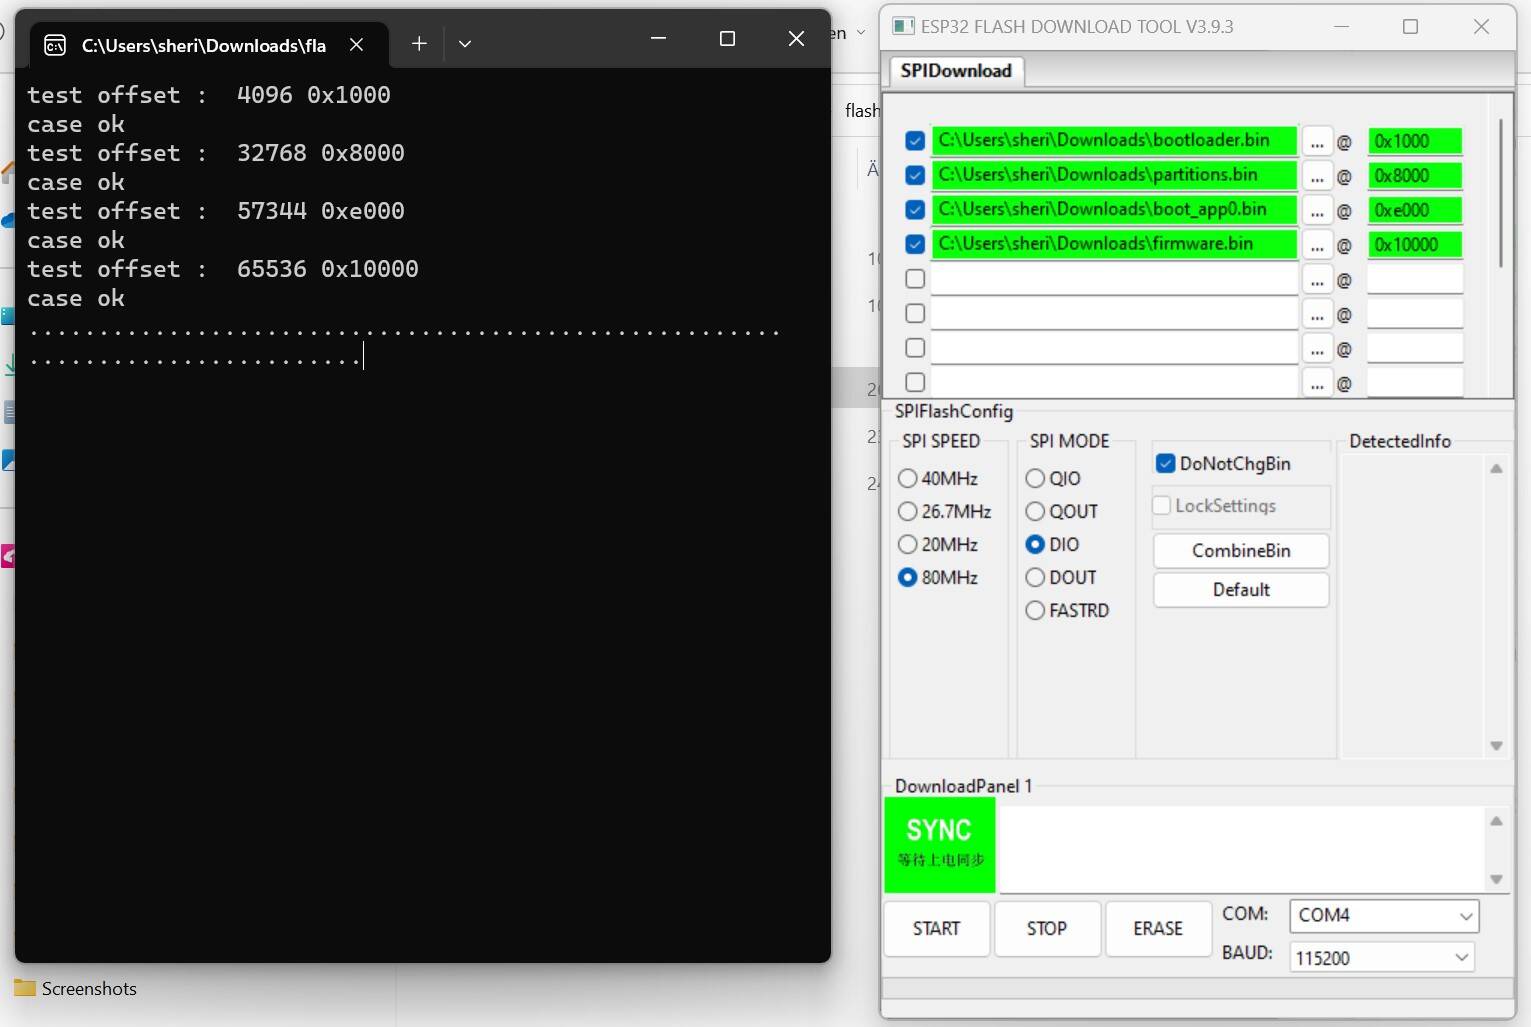The image size is (1531, 1027).
Task: Select QIO SPI mode
Action: coord(1053,478)
